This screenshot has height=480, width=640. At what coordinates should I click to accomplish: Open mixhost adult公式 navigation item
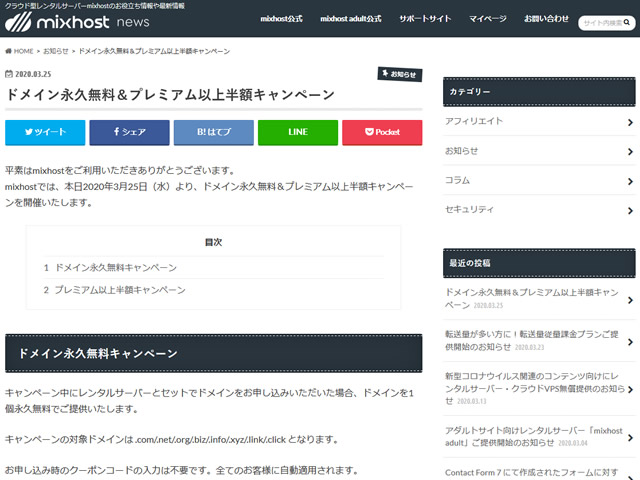point(351,19)
